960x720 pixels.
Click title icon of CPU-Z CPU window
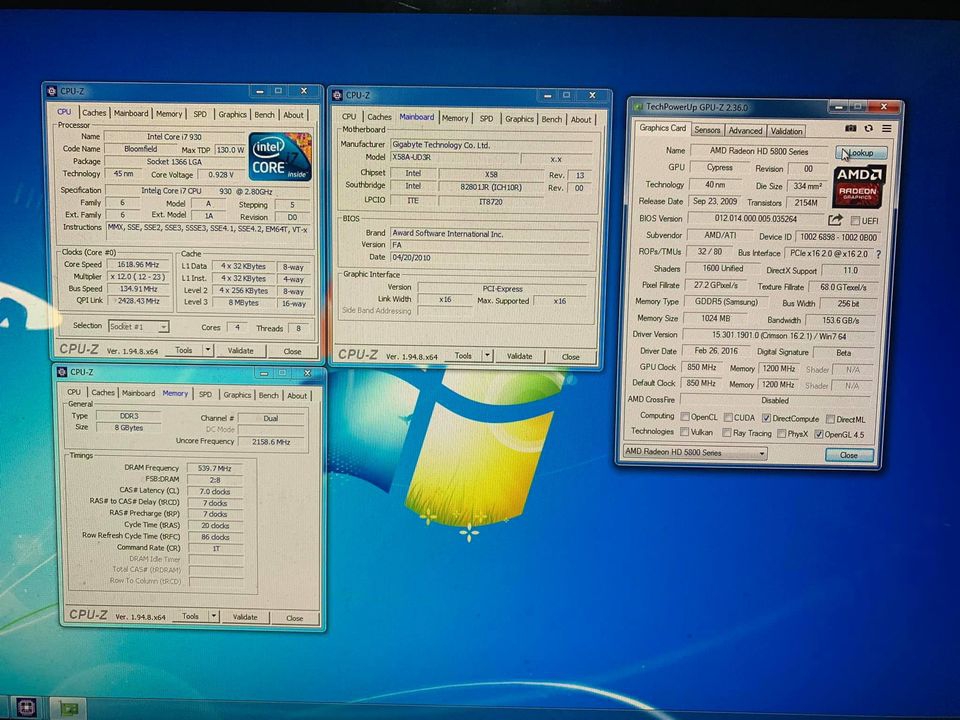click(51, 91)
